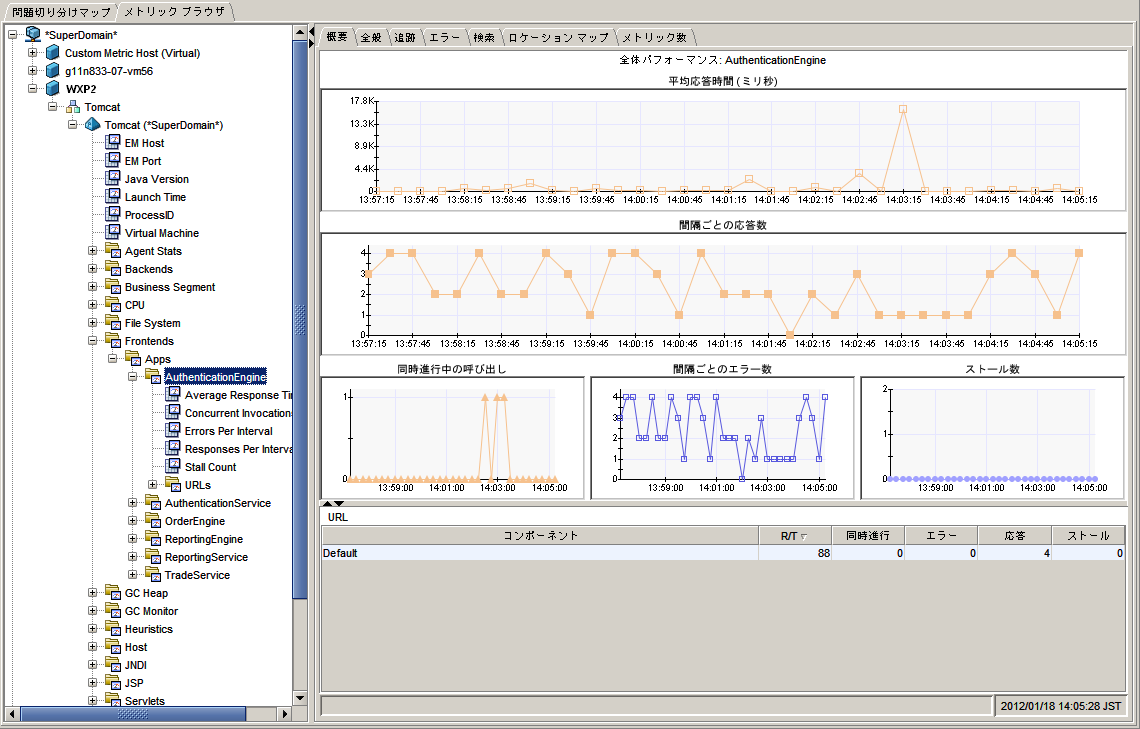Click the EM Host metric icon
The width and height of the screenshot is (1140, 729).
click(113, 143)
